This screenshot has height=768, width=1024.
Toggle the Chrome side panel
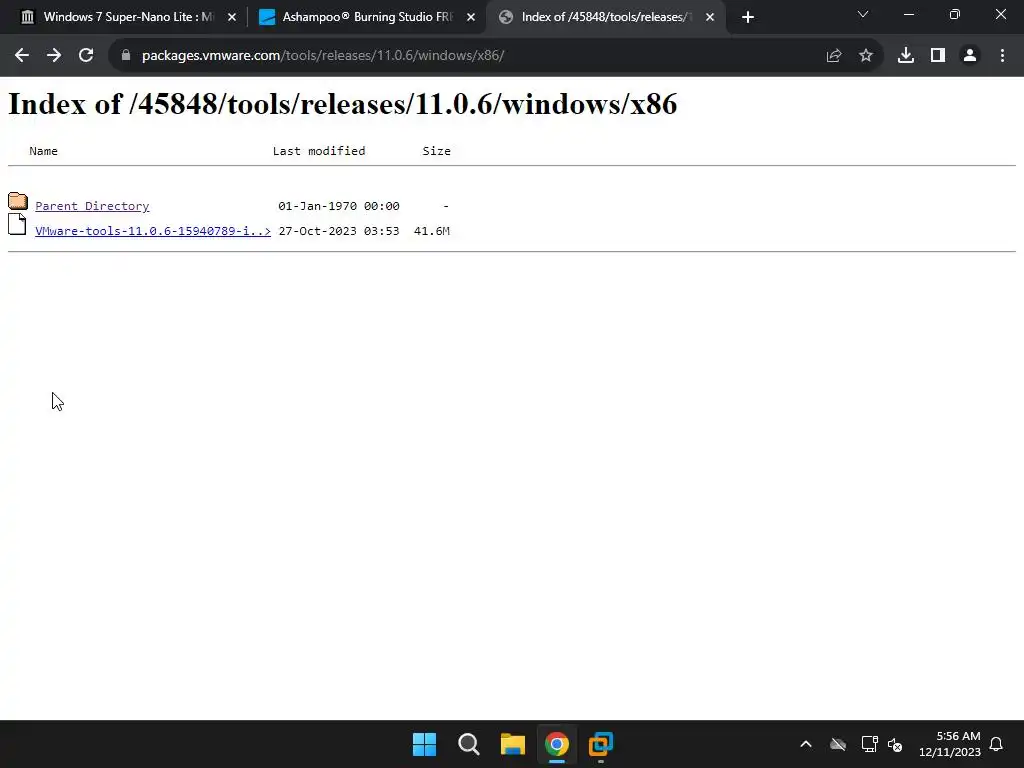(938, 56)
